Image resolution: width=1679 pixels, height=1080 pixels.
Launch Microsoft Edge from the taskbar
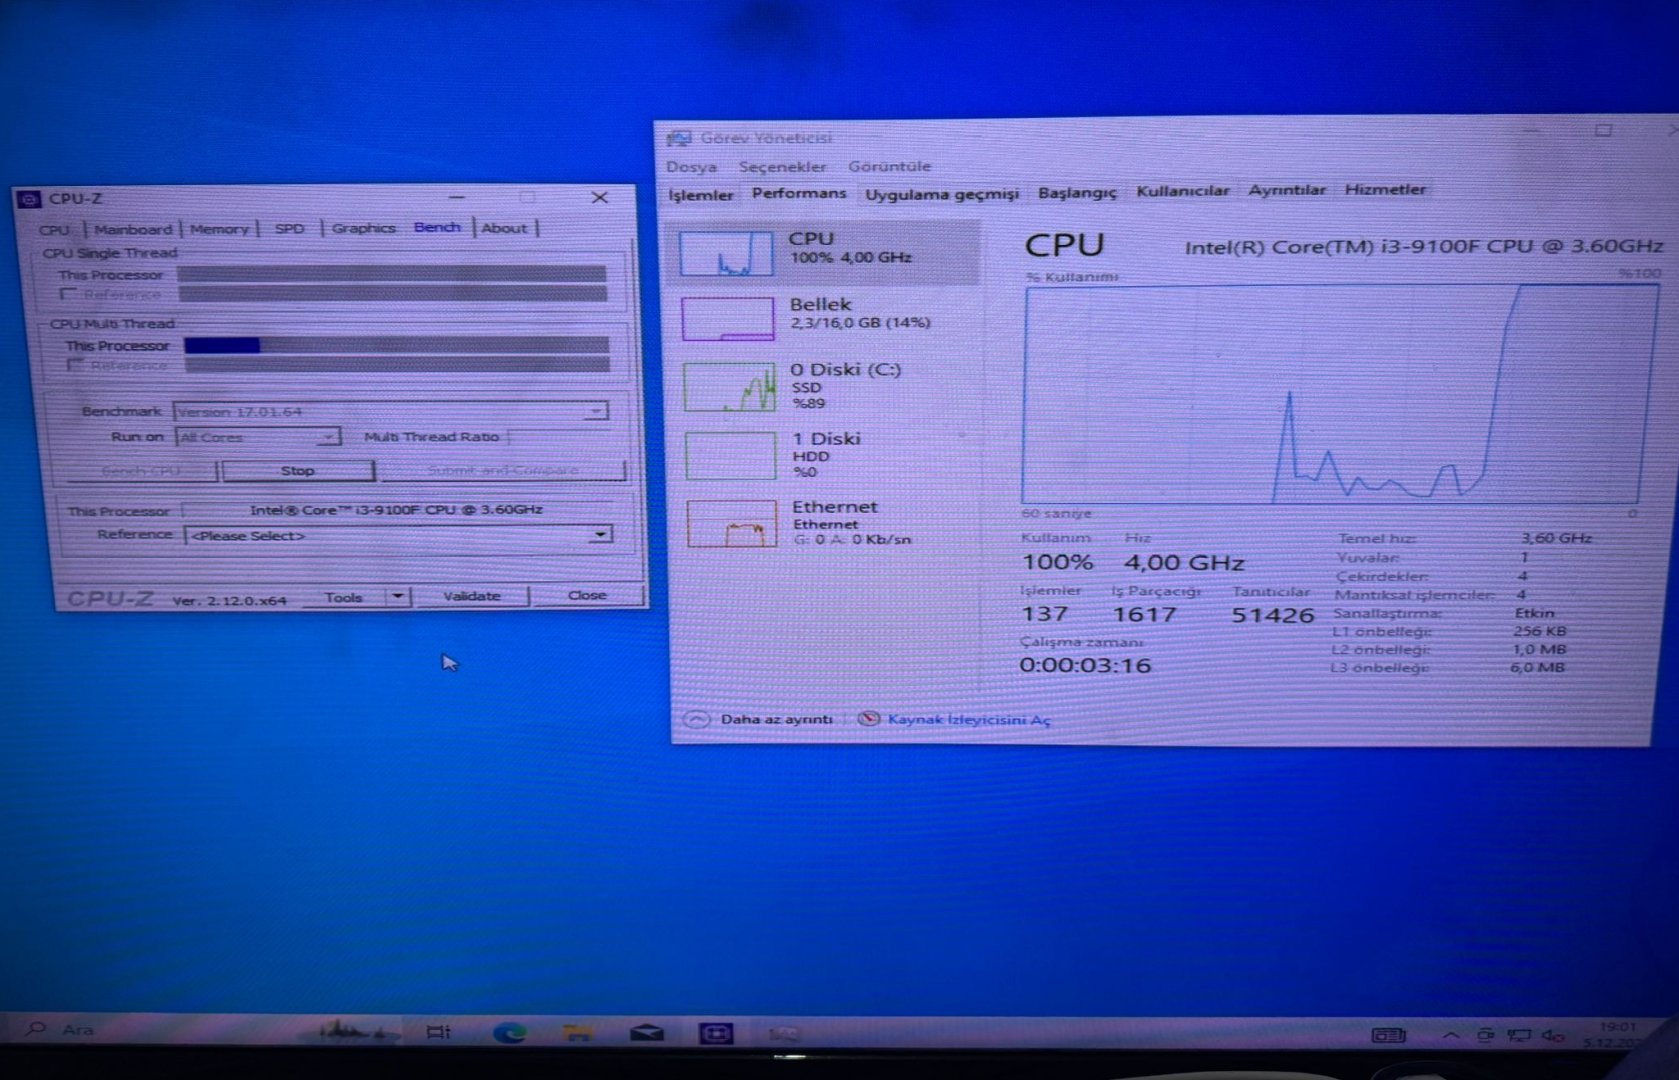[509, 1032]
